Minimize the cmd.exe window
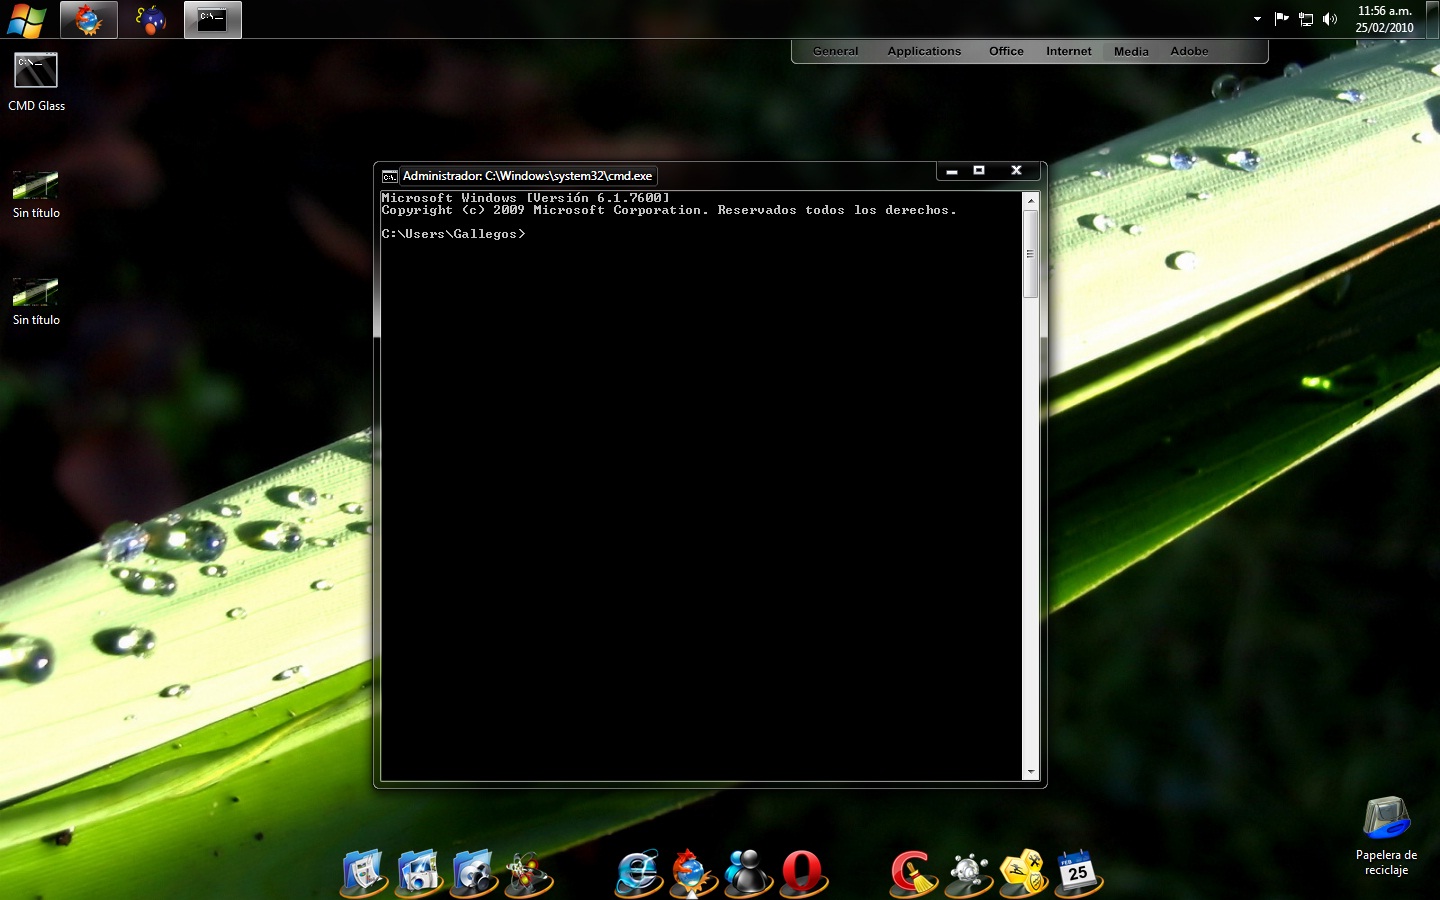The width and height of the screenshot is (1440, 900). pyautogui.click(x=952, y=171)
